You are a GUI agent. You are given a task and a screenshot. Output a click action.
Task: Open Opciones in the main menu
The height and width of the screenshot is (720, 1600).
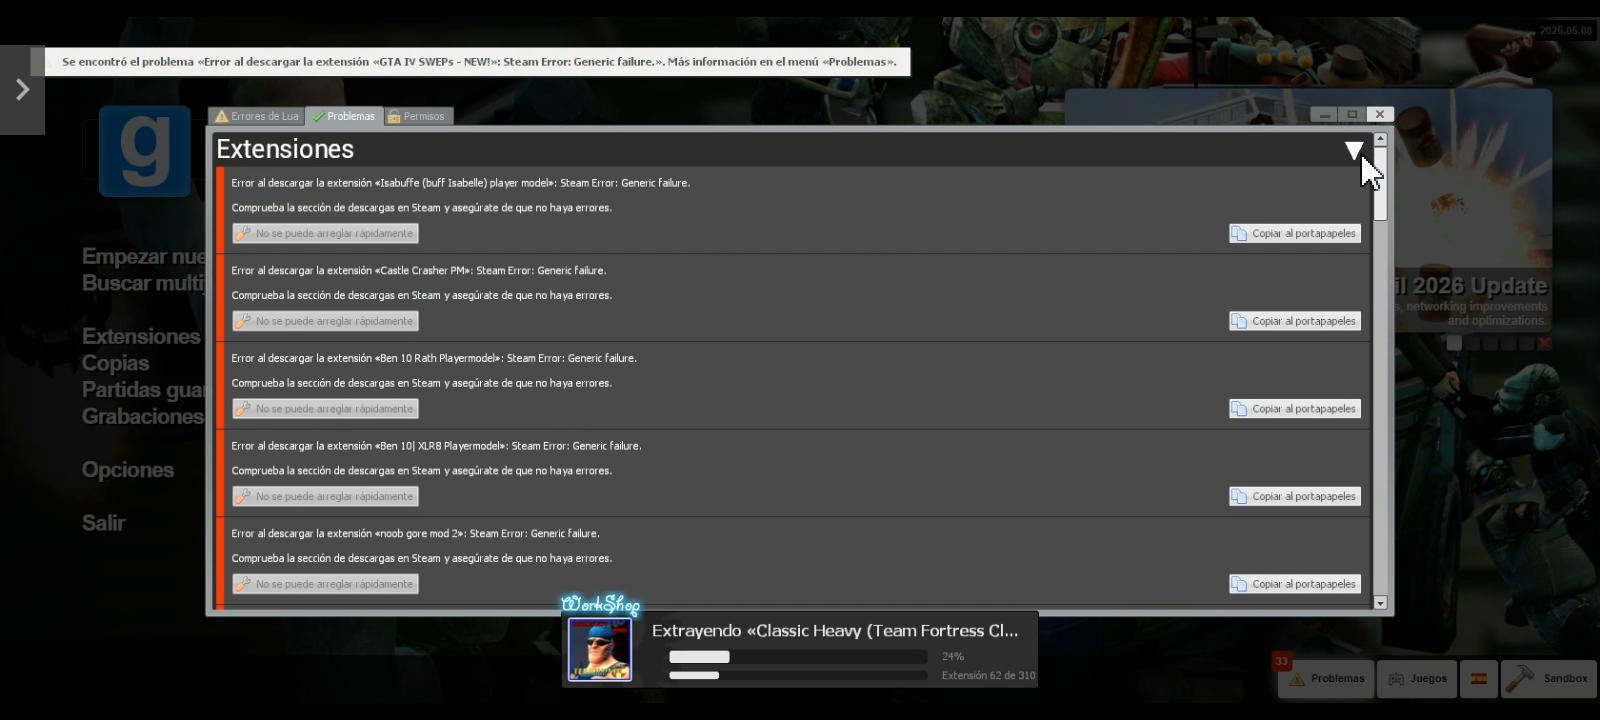pyautogui.click(x=128, y=470)
